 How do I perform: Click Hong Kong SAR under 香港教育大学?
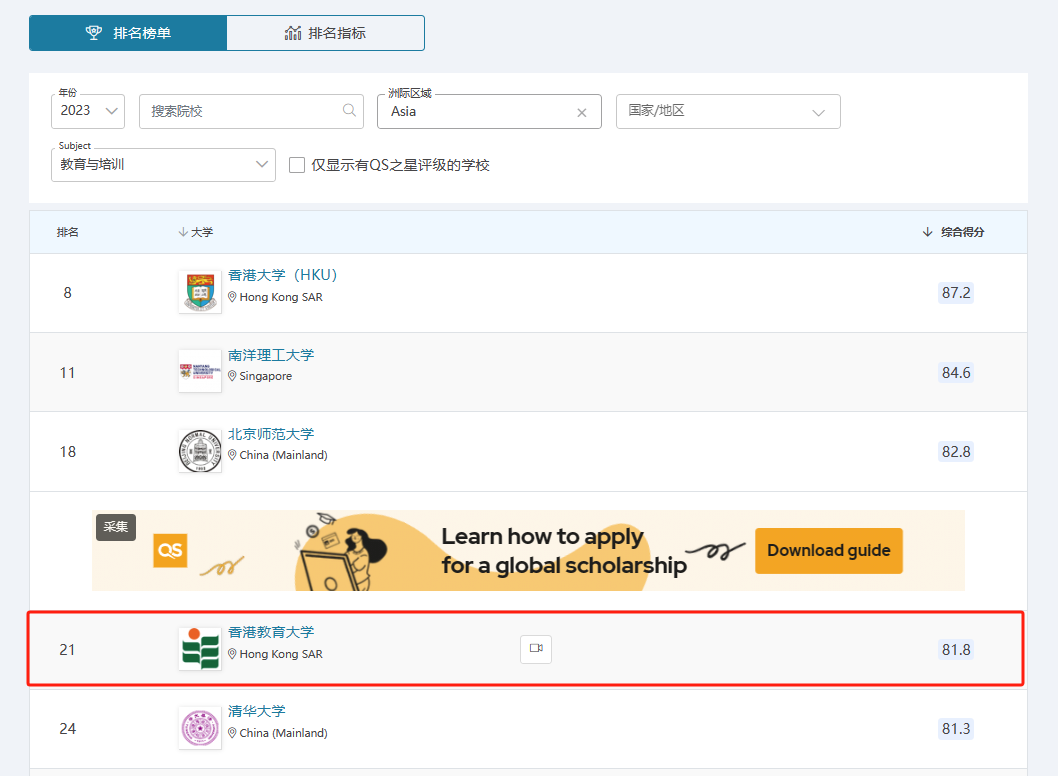(281, 654)
